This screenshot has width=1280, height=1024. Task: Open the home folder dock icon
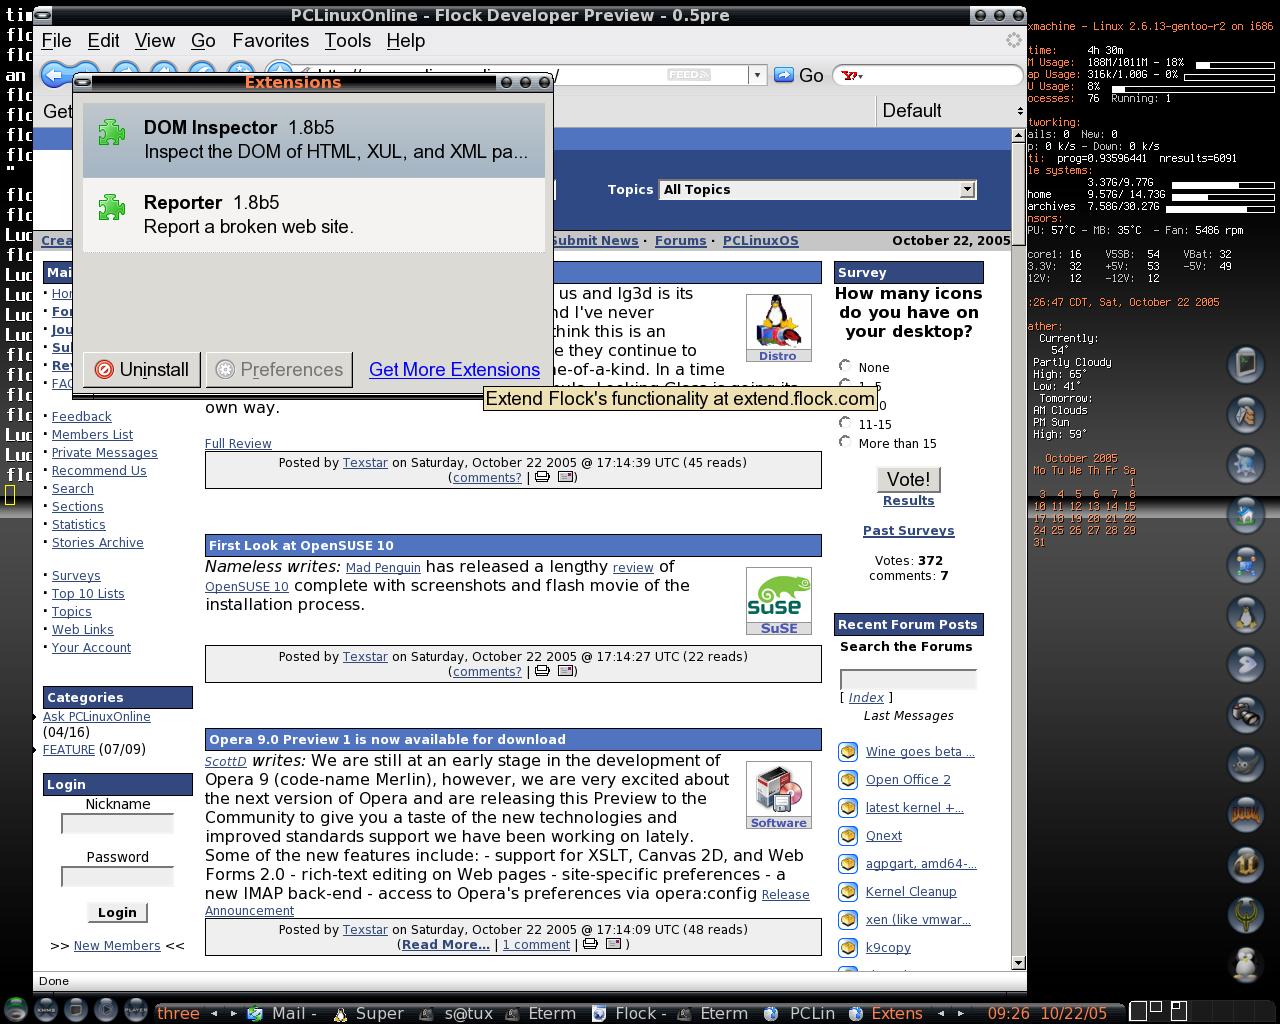click(x=1246, y=514)
